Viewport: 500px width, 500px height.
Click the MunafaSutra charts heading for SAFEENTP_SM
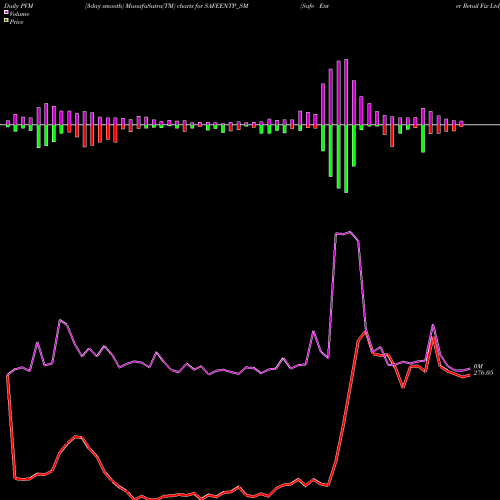tap(167, 6)
